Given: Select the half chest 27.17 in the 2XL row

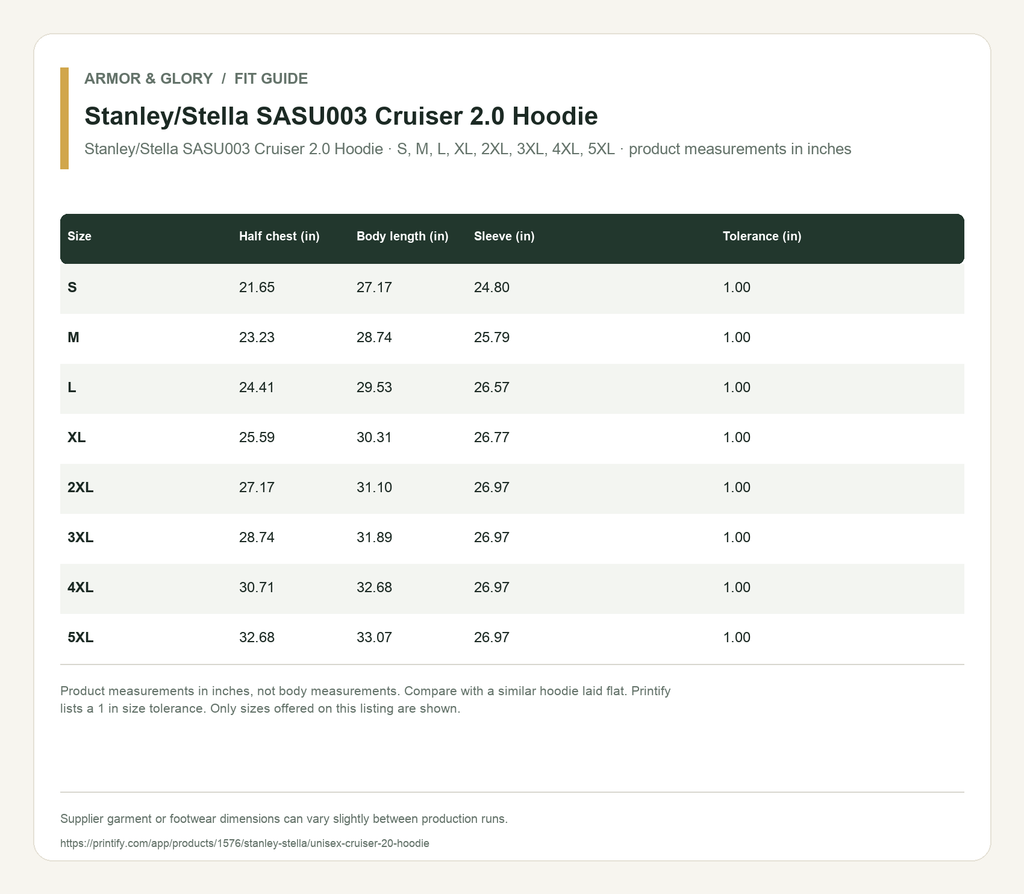Looking at the screenshot, I should tap(257, 488).
